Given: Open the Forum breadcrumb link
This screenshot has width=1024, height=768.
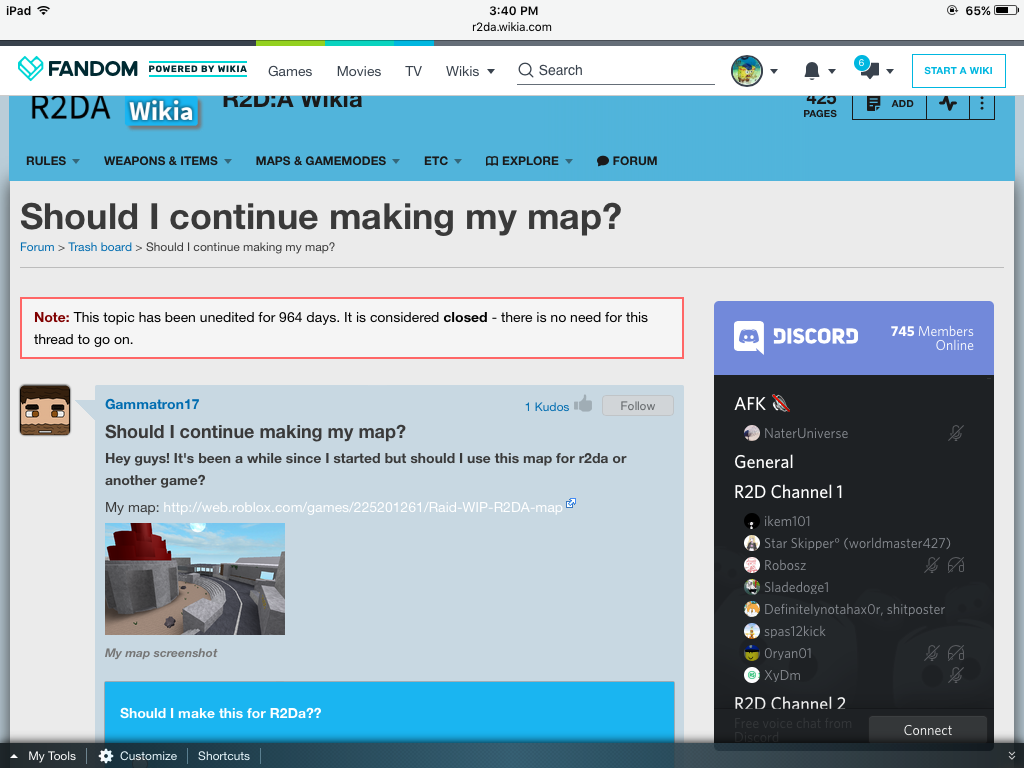Looking at the screenshot, I should click(37, 247).
